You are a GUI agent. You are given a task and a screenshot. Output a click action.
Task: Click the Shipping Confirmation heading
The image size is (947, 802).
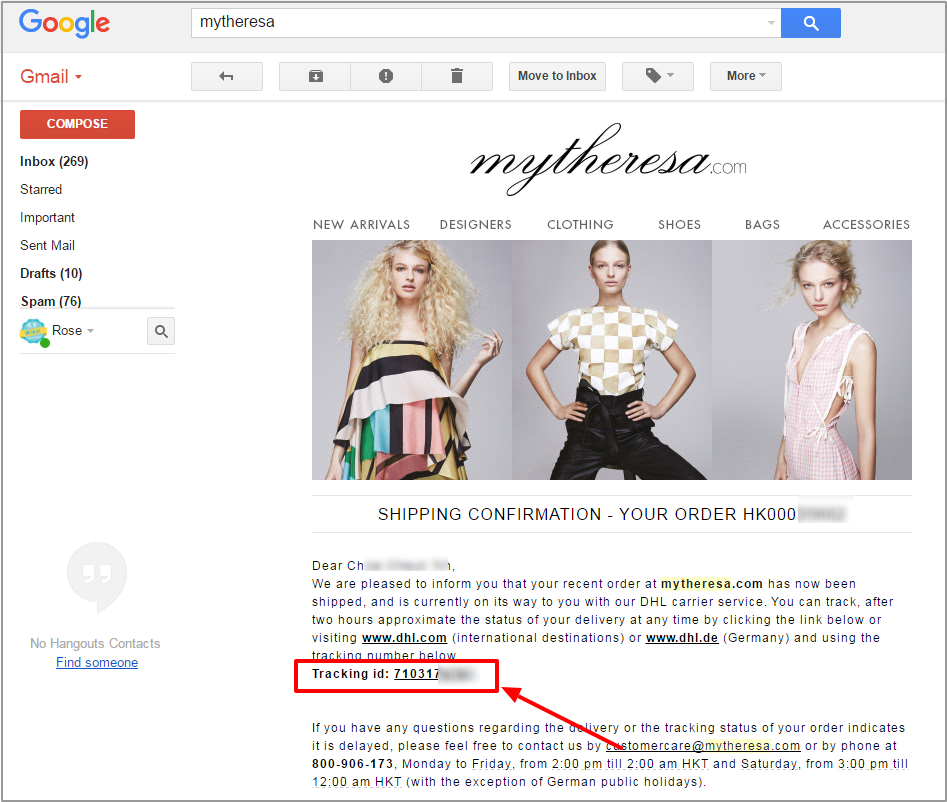click(x=611, y=515)
